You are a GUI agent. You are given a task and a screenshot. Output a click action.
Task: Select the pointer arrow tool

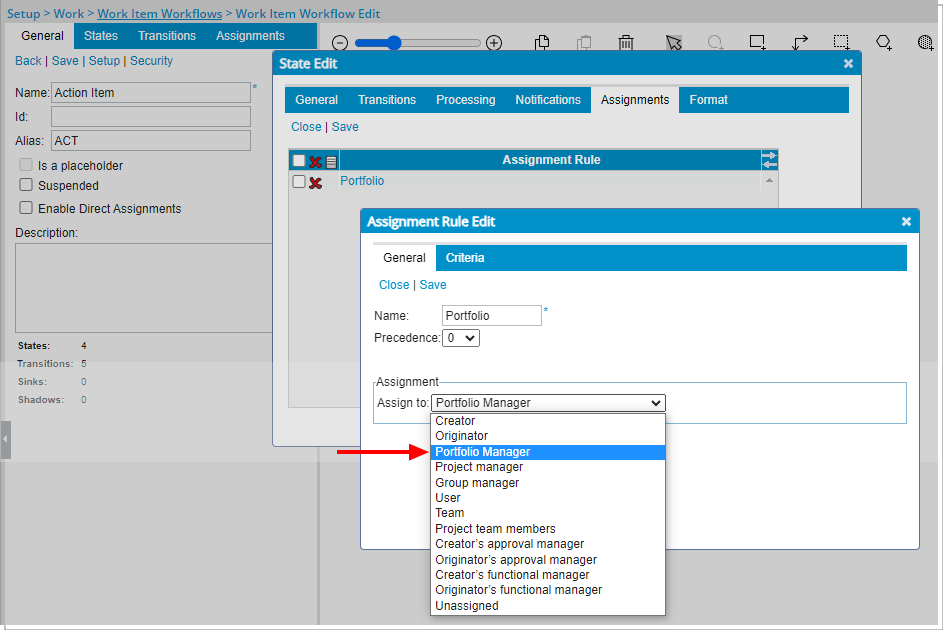click(674, 42)
